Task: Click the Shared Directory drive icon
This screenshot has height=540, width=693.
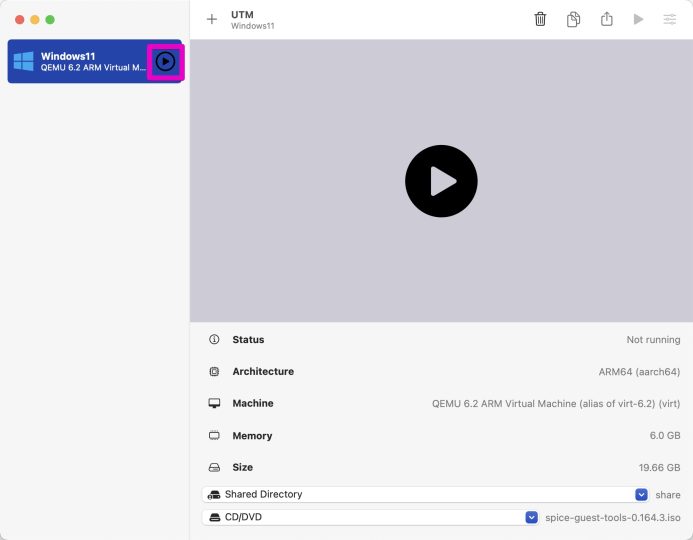Action: (214, 494)
